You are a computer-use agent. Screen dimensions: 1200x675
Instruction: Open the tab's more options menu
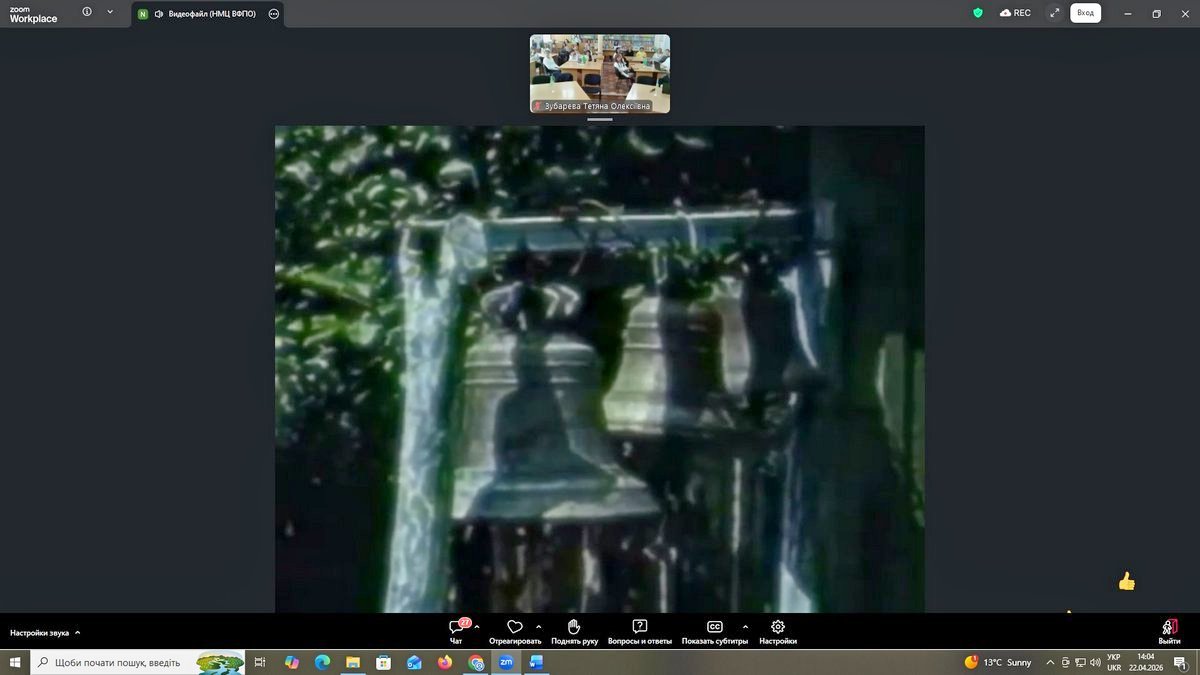tap(274, 14)
